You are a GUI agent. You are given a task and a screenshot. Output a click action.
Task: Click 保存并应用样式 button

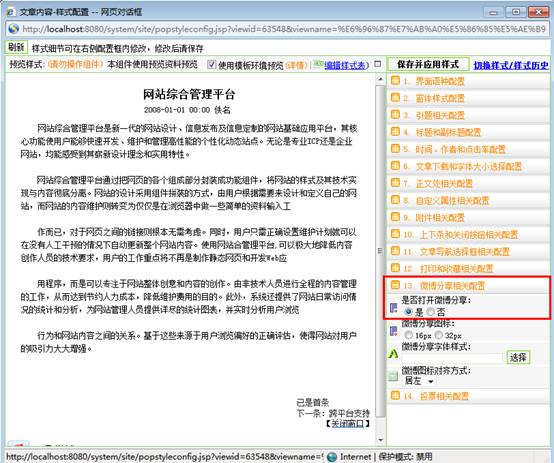[428, 64]
